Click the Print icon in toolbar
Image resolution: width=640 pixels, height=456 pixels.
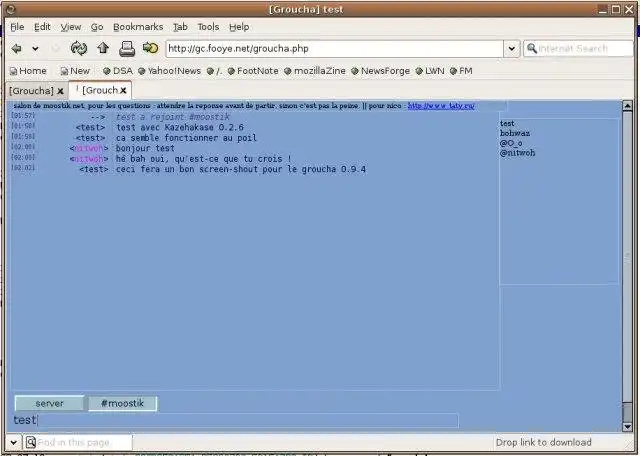(127, 49)
